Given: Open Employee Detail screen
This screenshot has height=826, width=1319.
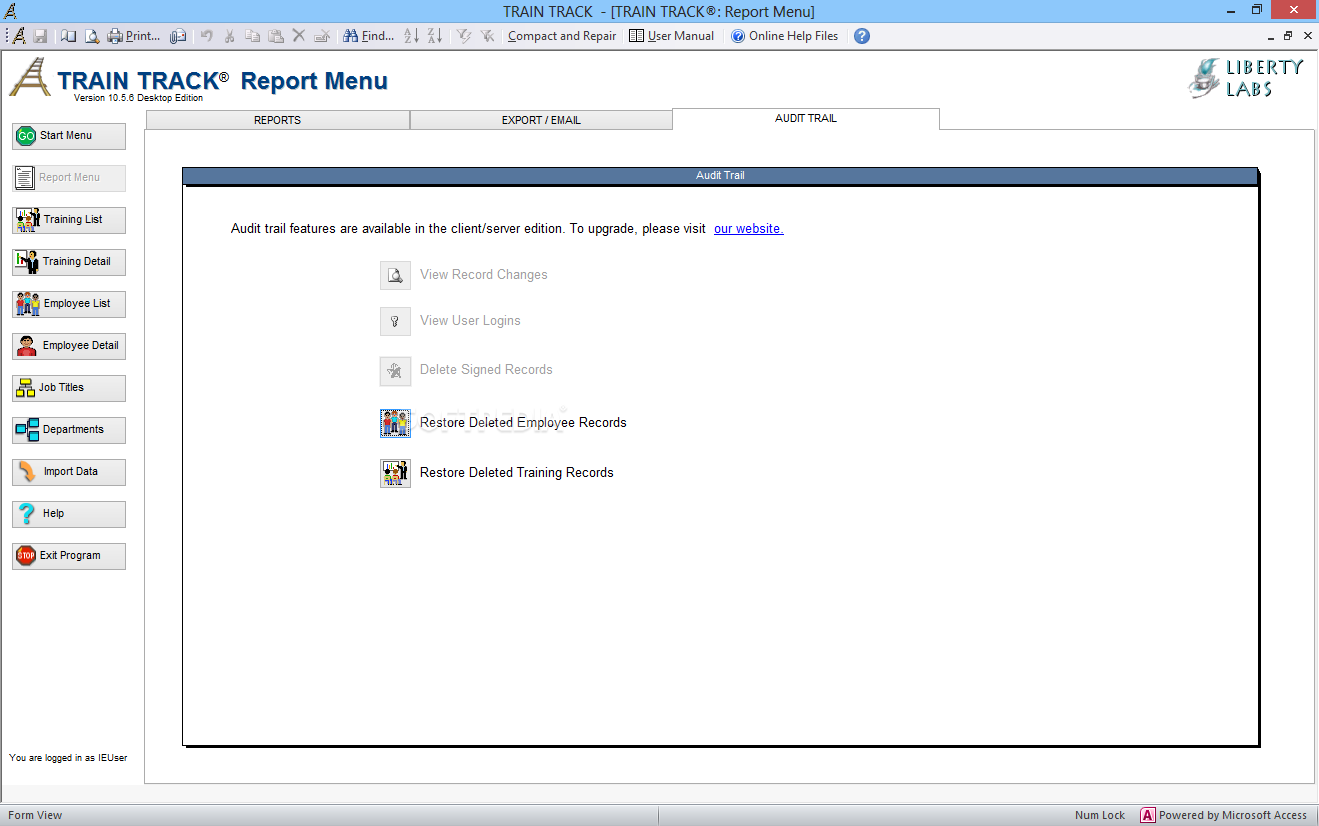Looking at the screenshot, I should (x=69, y=346).
